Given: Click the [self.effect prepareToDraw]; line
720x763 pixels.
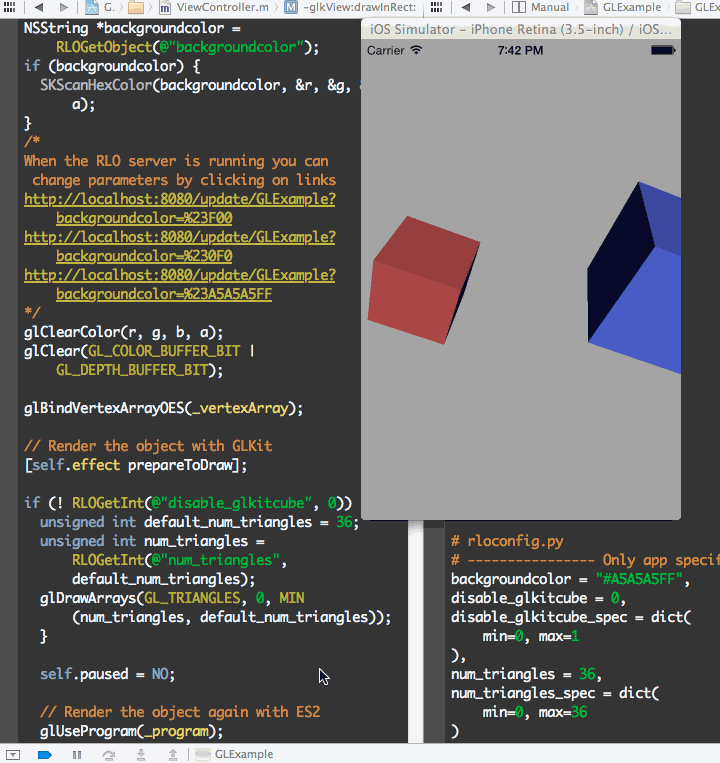Looking at the screenshot, I should click(136, 465).
